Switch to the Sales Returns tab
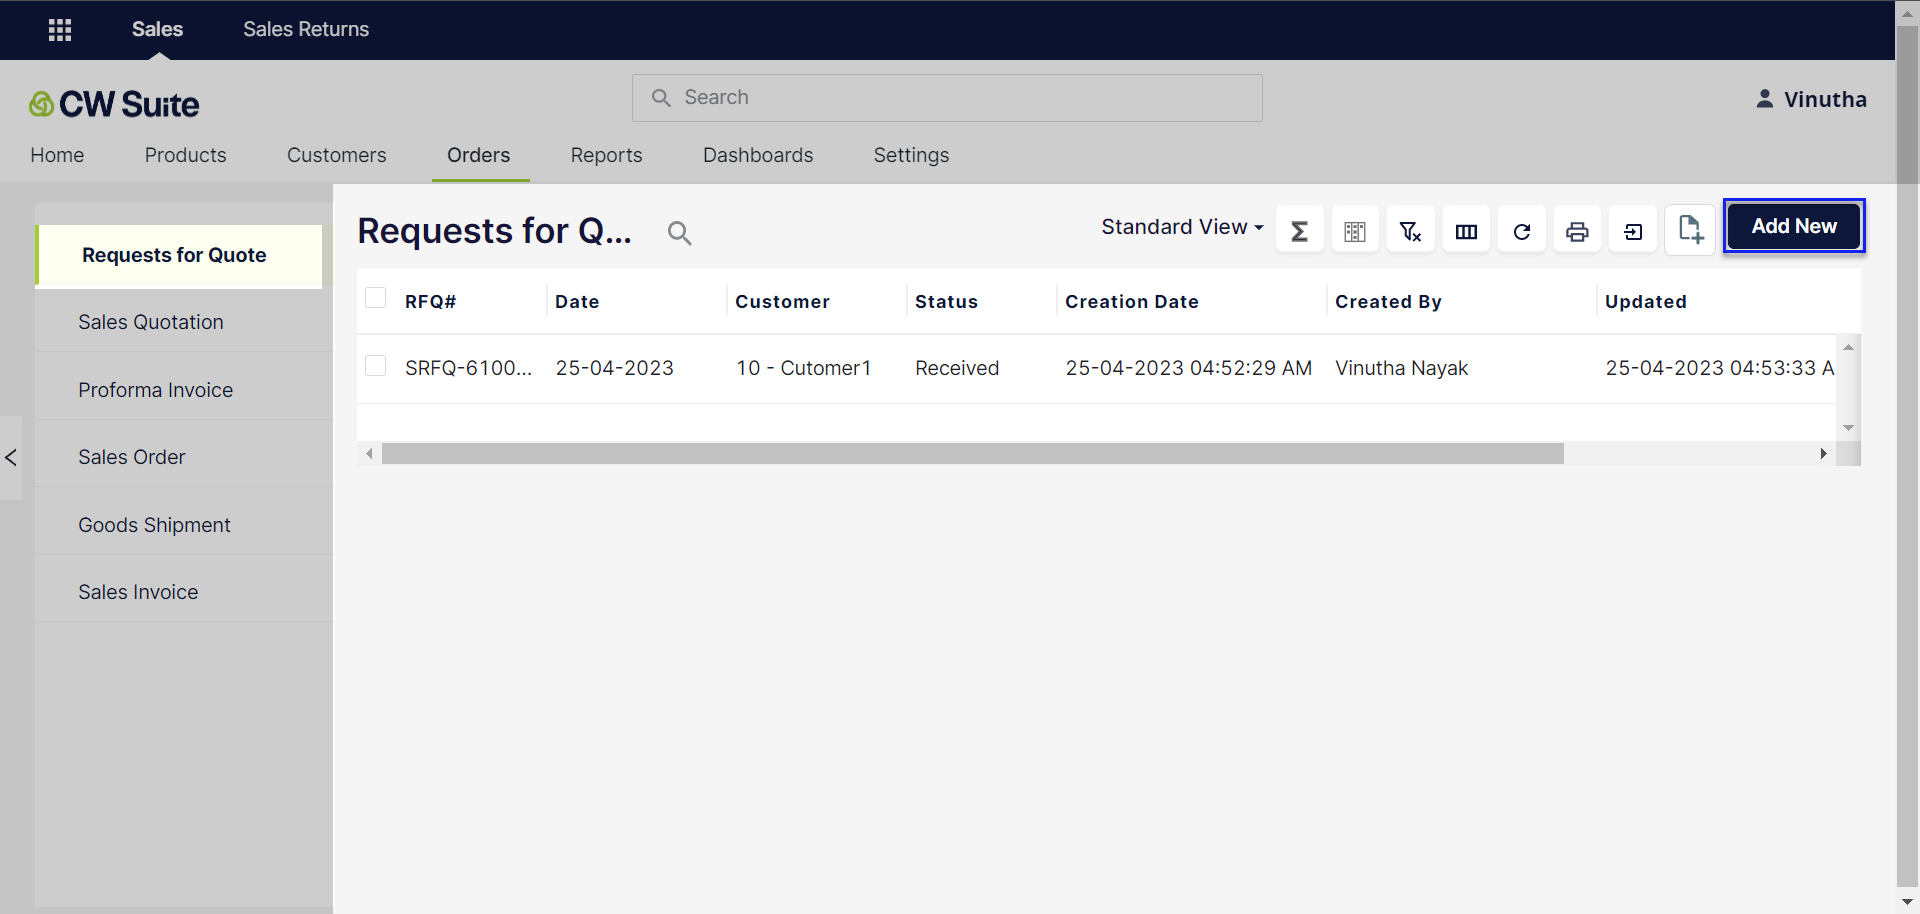The image size is (1920, 914). click(306, 29)
